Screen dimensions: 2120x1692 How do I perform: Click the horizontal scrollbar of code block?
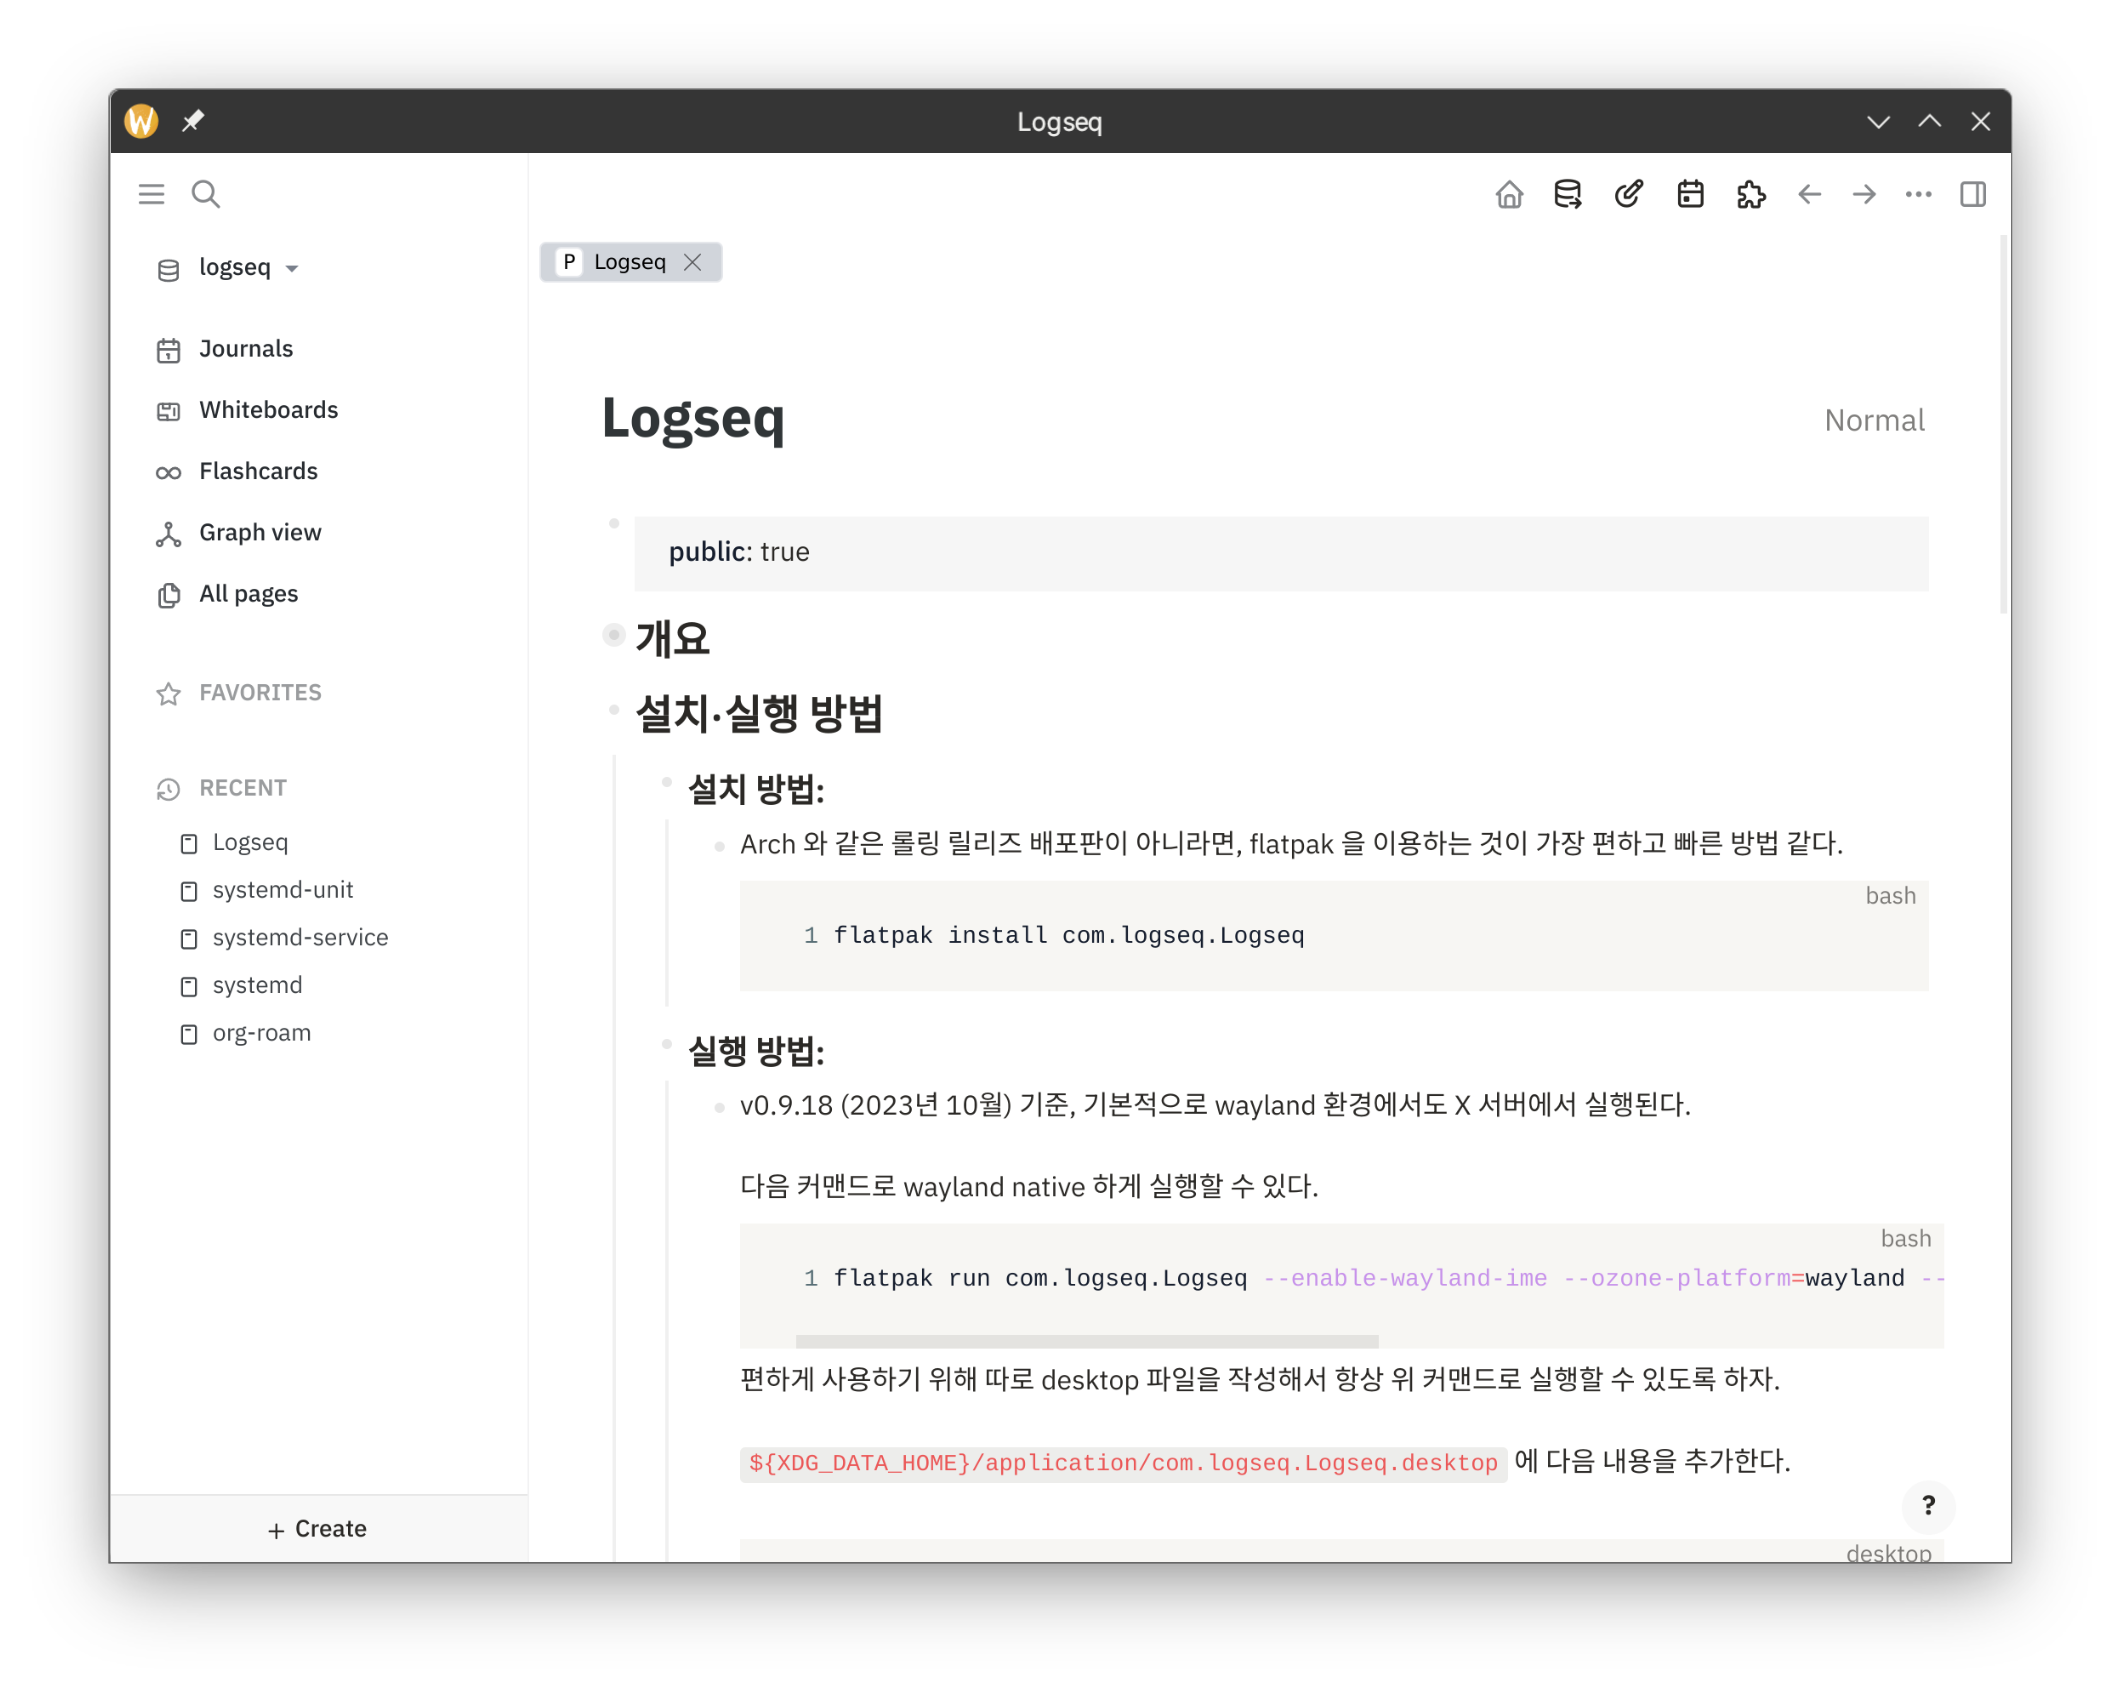point(1087,1341)
